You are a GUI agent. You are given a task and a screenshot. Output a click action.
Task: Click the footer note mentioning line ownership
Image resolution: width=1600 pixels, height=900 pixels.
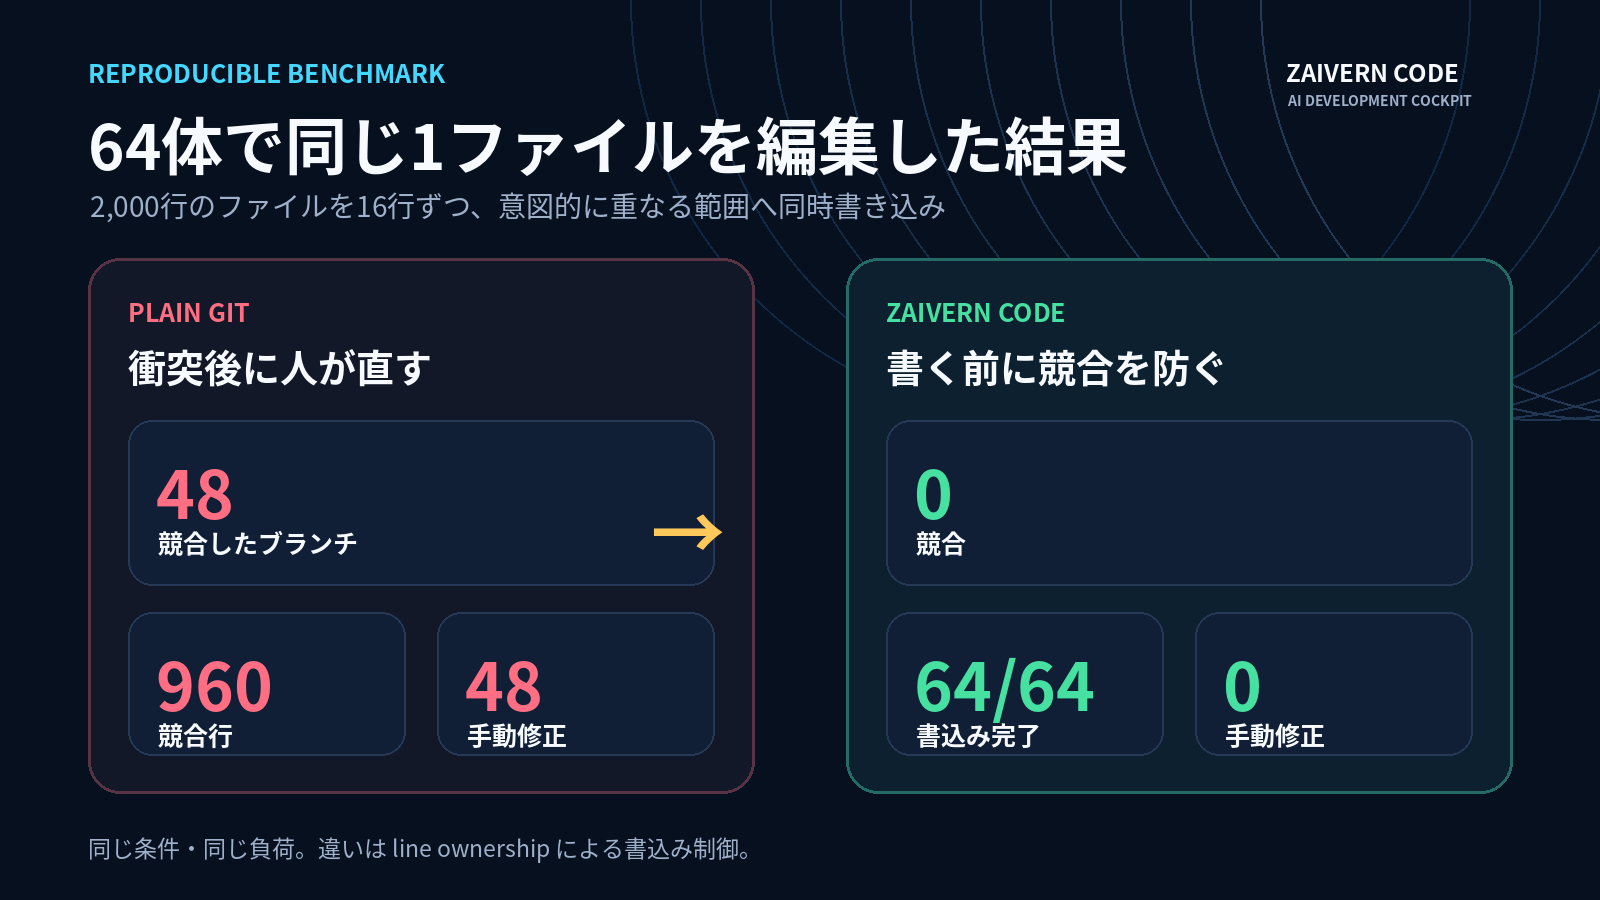pos(420,849)
